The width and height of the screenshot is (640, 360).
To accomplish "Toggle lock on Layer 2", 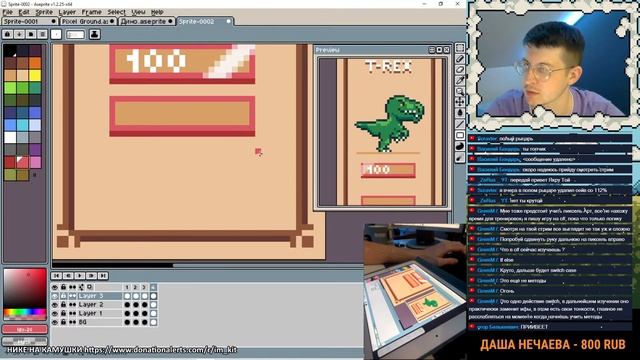I will pyautogui.click(x=63, y=305).
